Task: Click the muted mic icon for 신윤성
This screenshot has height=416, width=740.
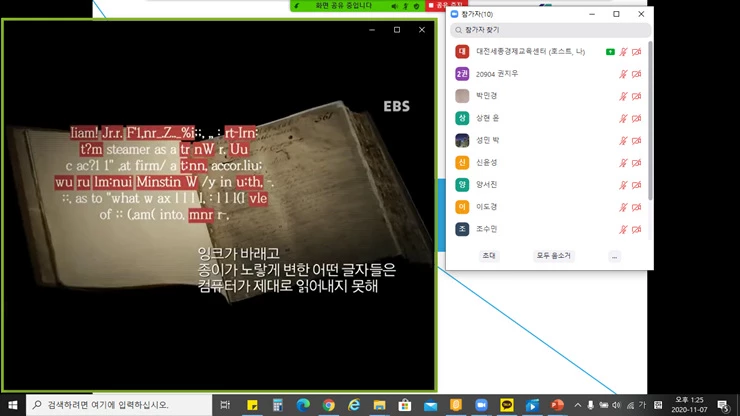Action: point(623,162)
